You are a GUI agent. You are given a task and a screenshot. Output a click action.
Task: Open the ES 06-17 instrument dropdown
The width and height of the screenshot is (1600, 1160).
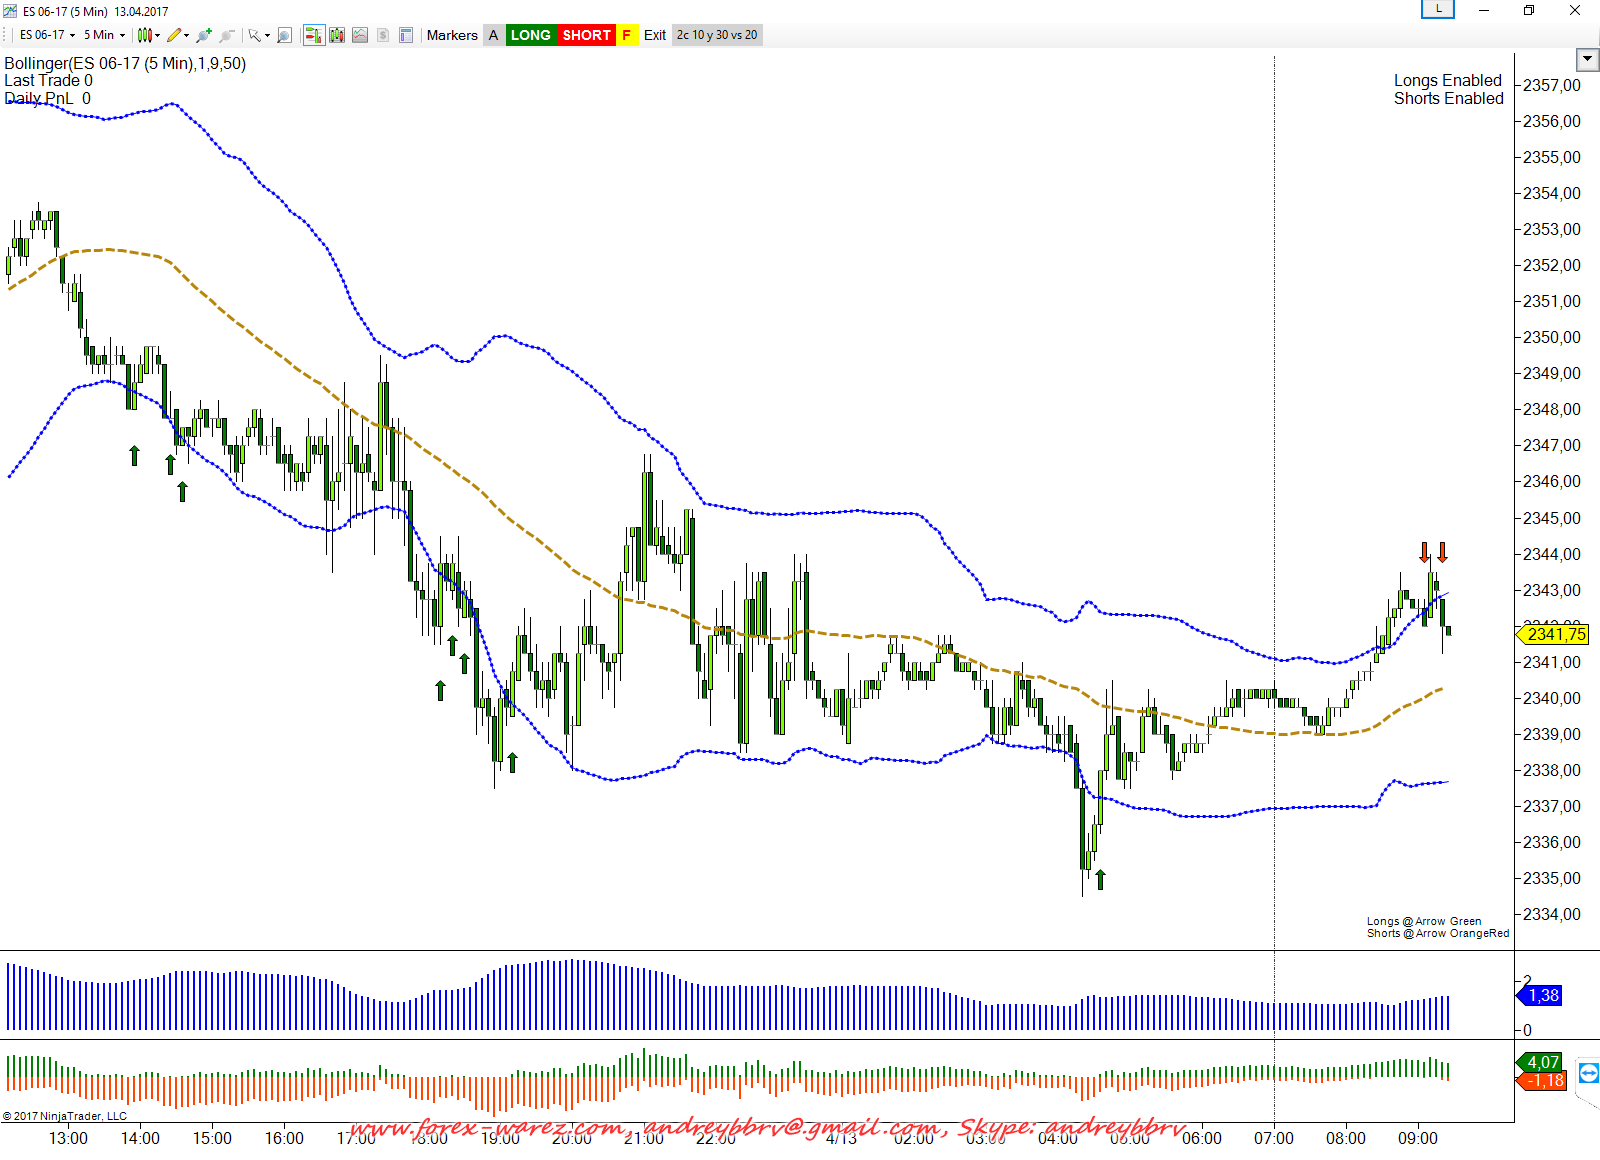[47, 35]
